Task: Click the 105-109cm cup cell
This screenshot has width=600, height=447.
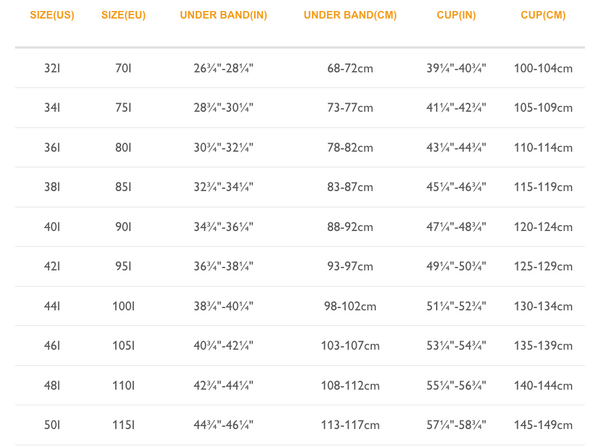Action: [543, 108]
